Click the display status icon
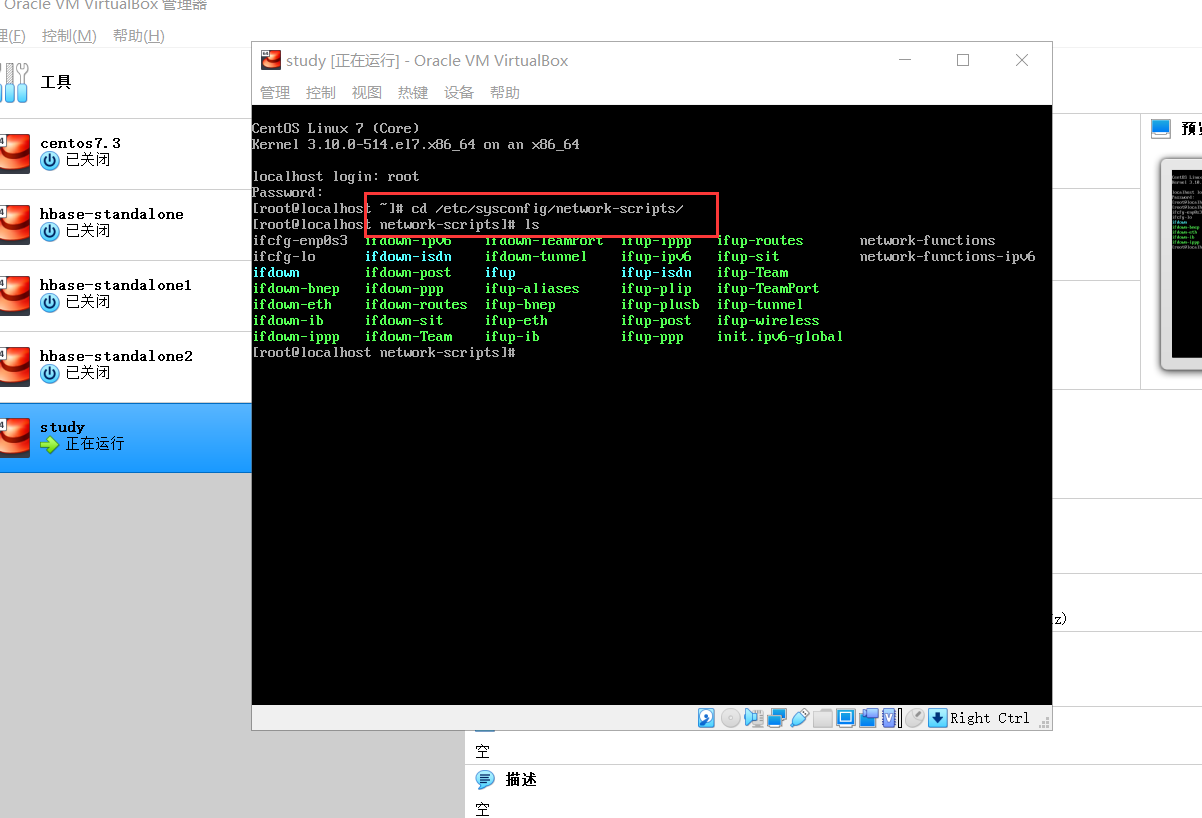1202x818 pixels. click(845, 717)
